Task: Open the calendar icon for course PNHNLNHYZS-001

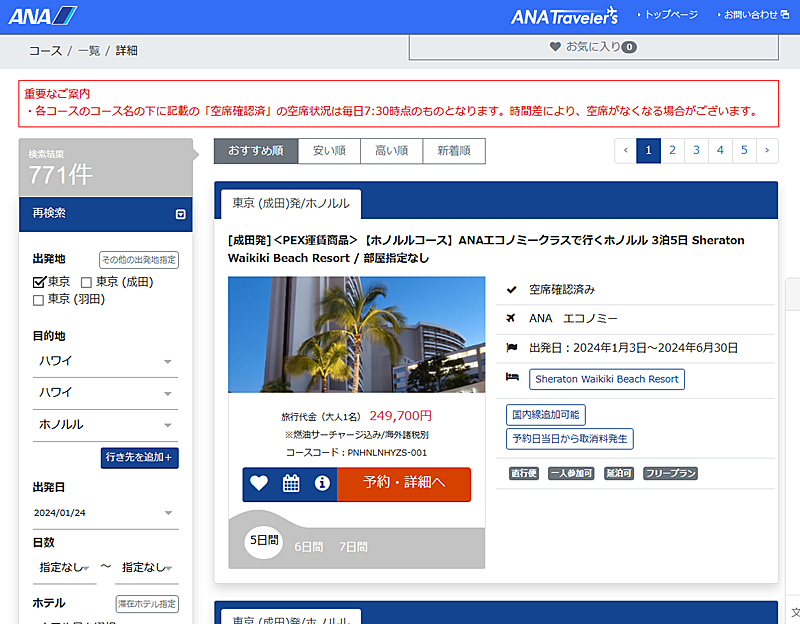Action: click(x=291, y=483)
